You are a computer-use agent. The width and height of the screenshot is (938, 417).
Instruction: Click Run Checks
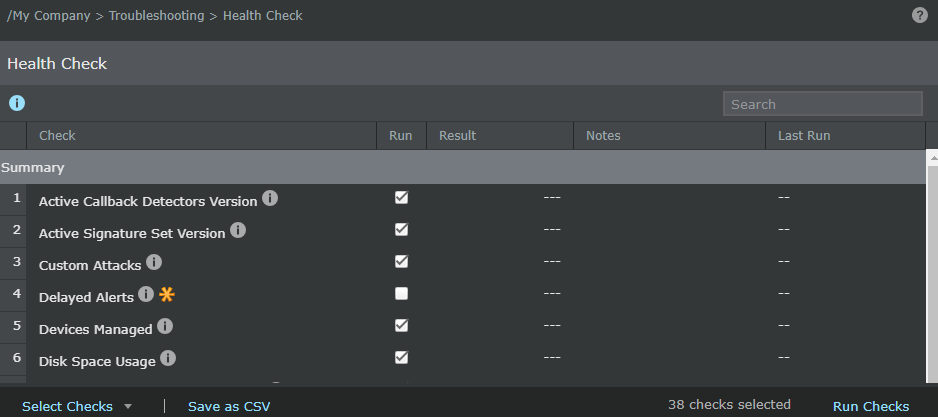coord(871,406)
